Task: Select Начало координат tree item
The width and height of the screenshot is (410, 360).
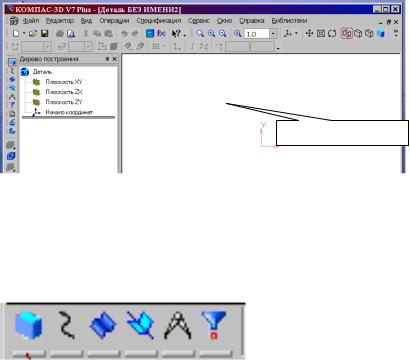Action: tap(69, 112)
